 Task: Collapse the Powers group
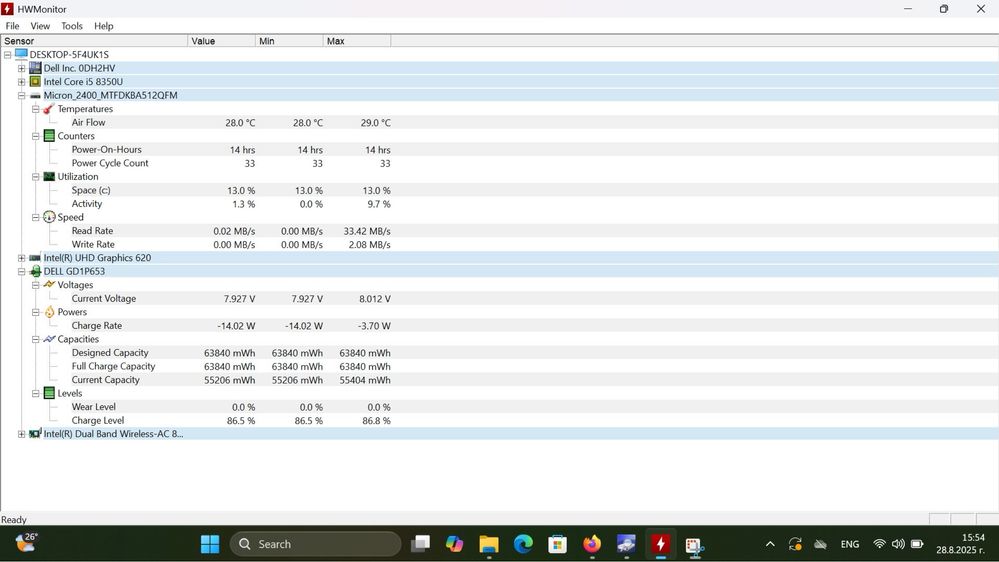[x=36, y=312]
